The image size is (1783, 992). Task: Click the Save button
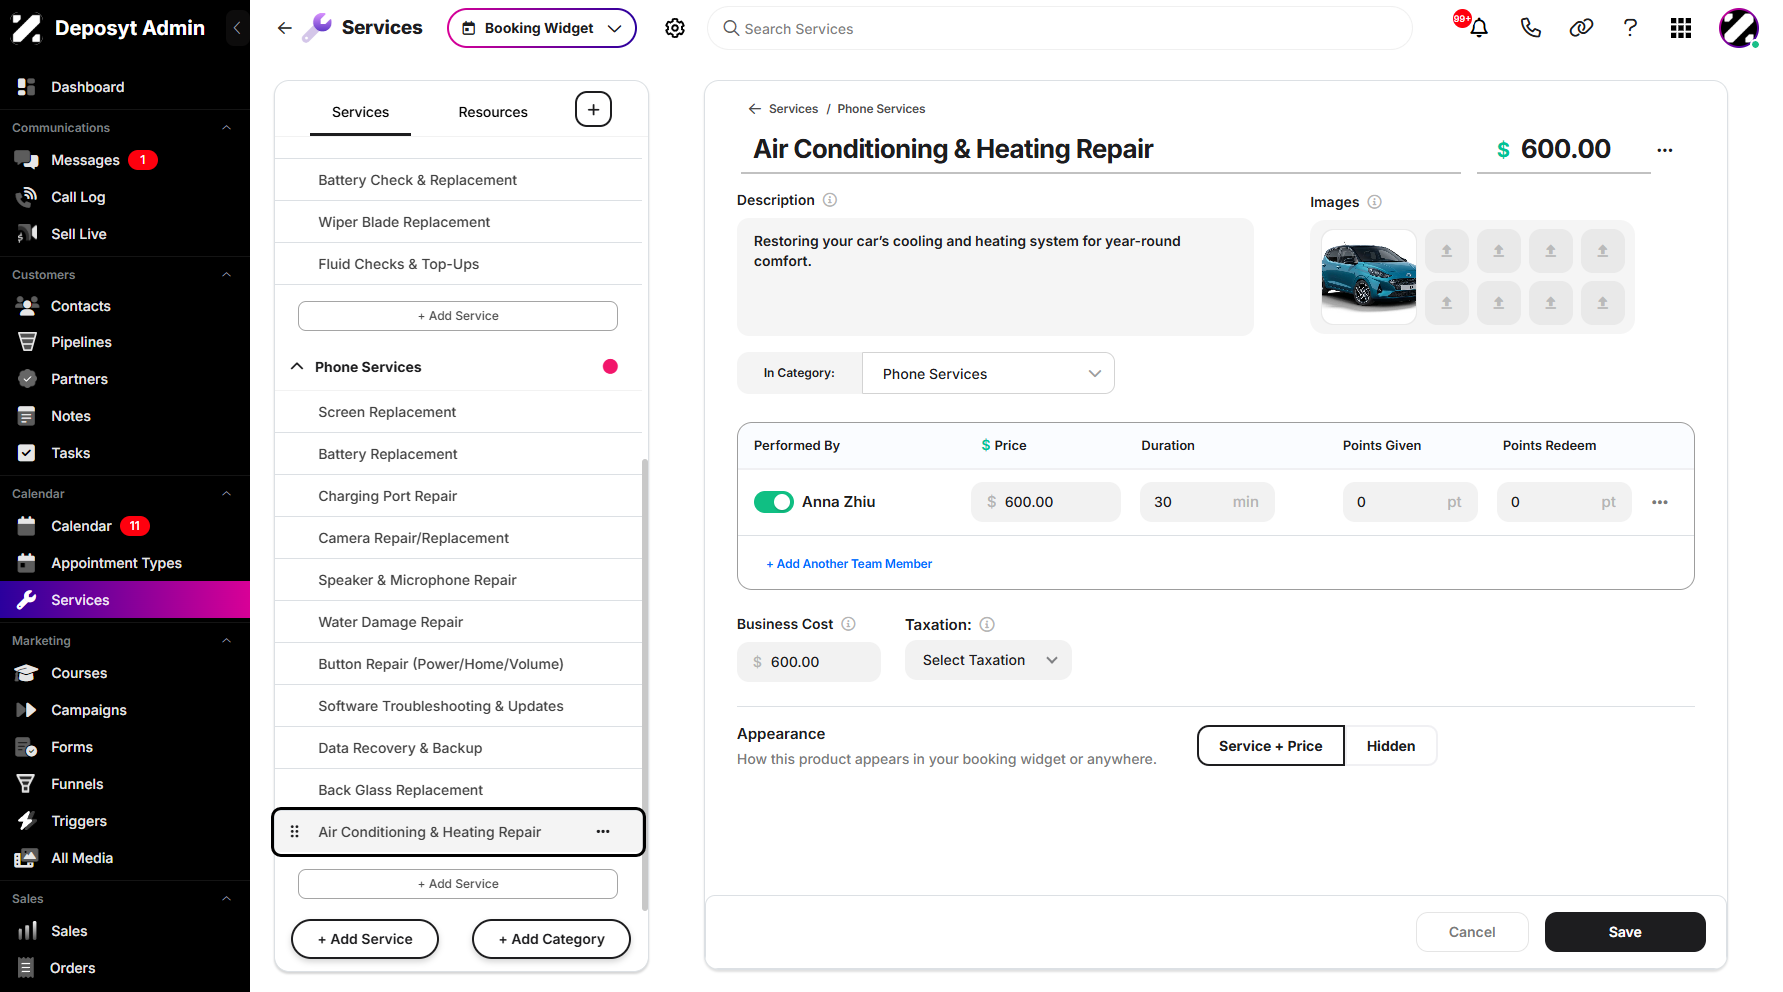pyautogui.click(x=1625, y=932)
